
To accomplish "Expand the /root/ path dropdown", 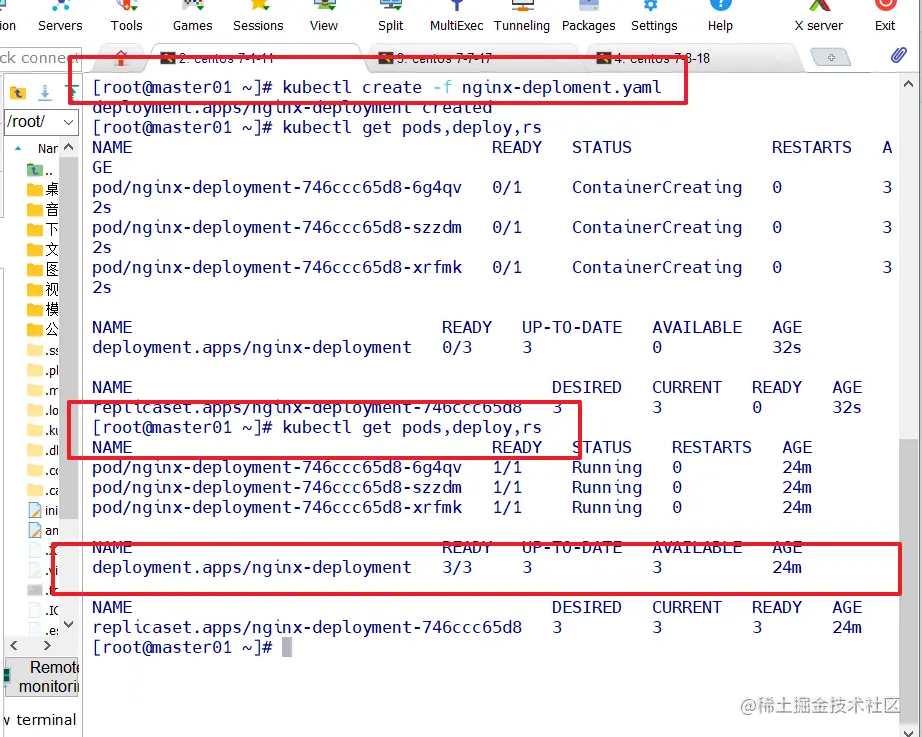I will [x=68, y=122].
